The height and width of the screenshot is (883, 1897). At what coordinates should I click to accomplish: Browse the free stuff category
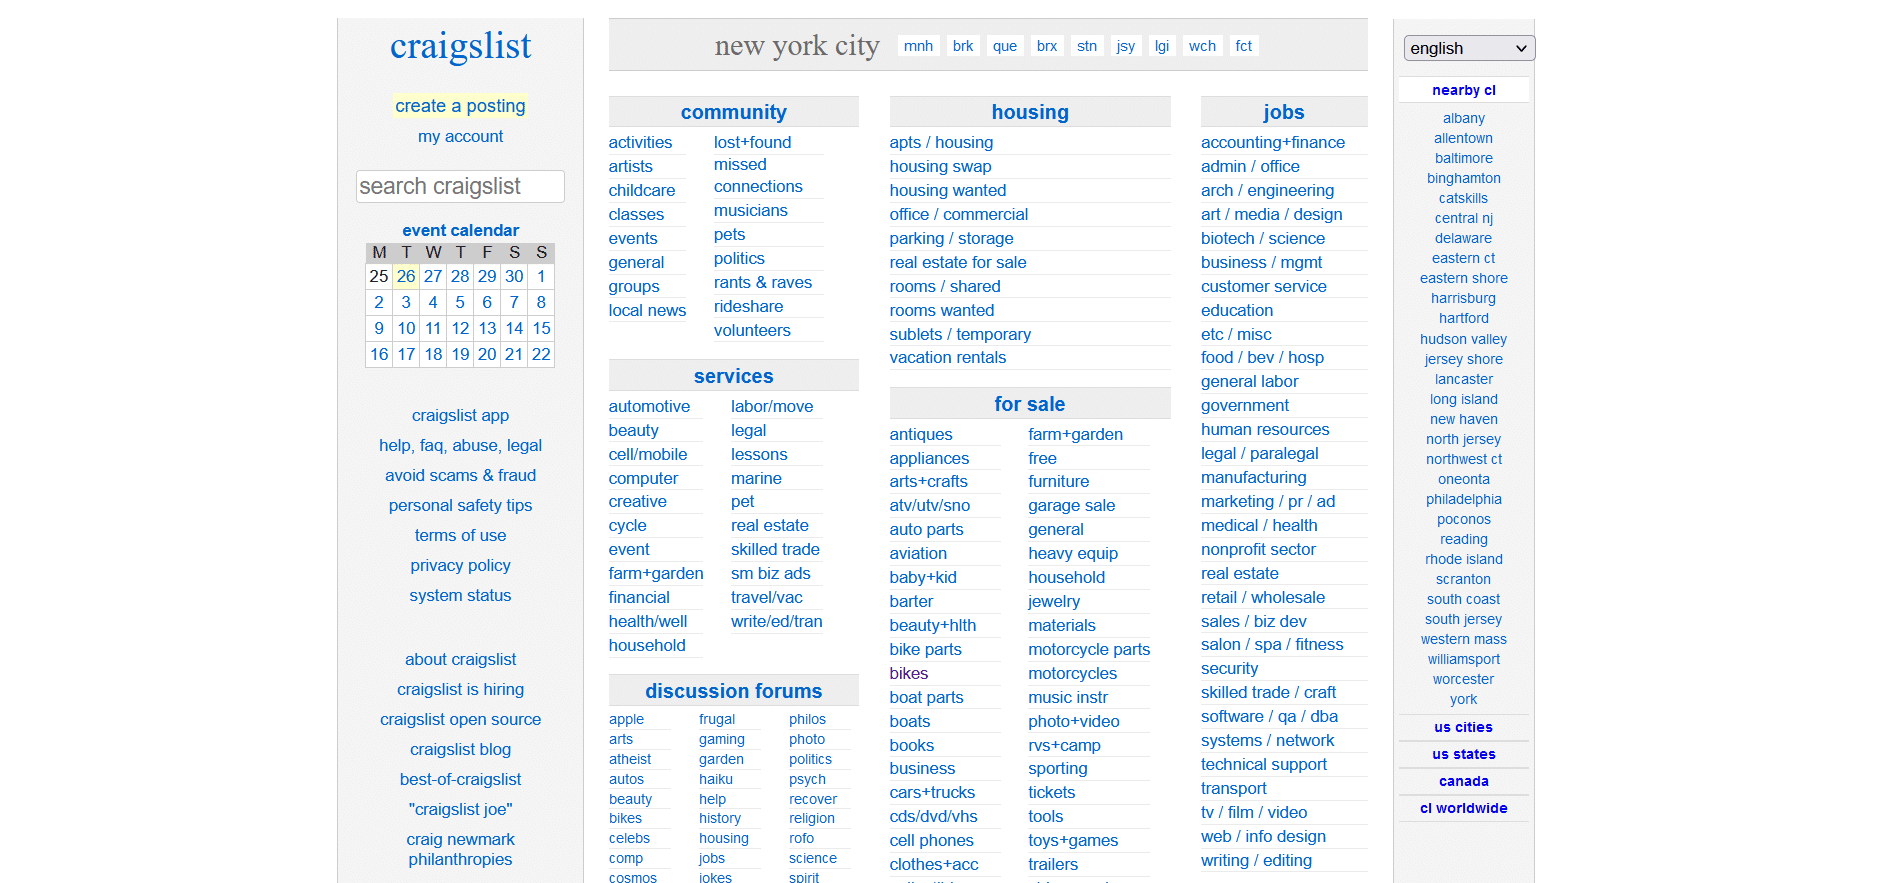pyautogui.click(x=1042, y=458)
